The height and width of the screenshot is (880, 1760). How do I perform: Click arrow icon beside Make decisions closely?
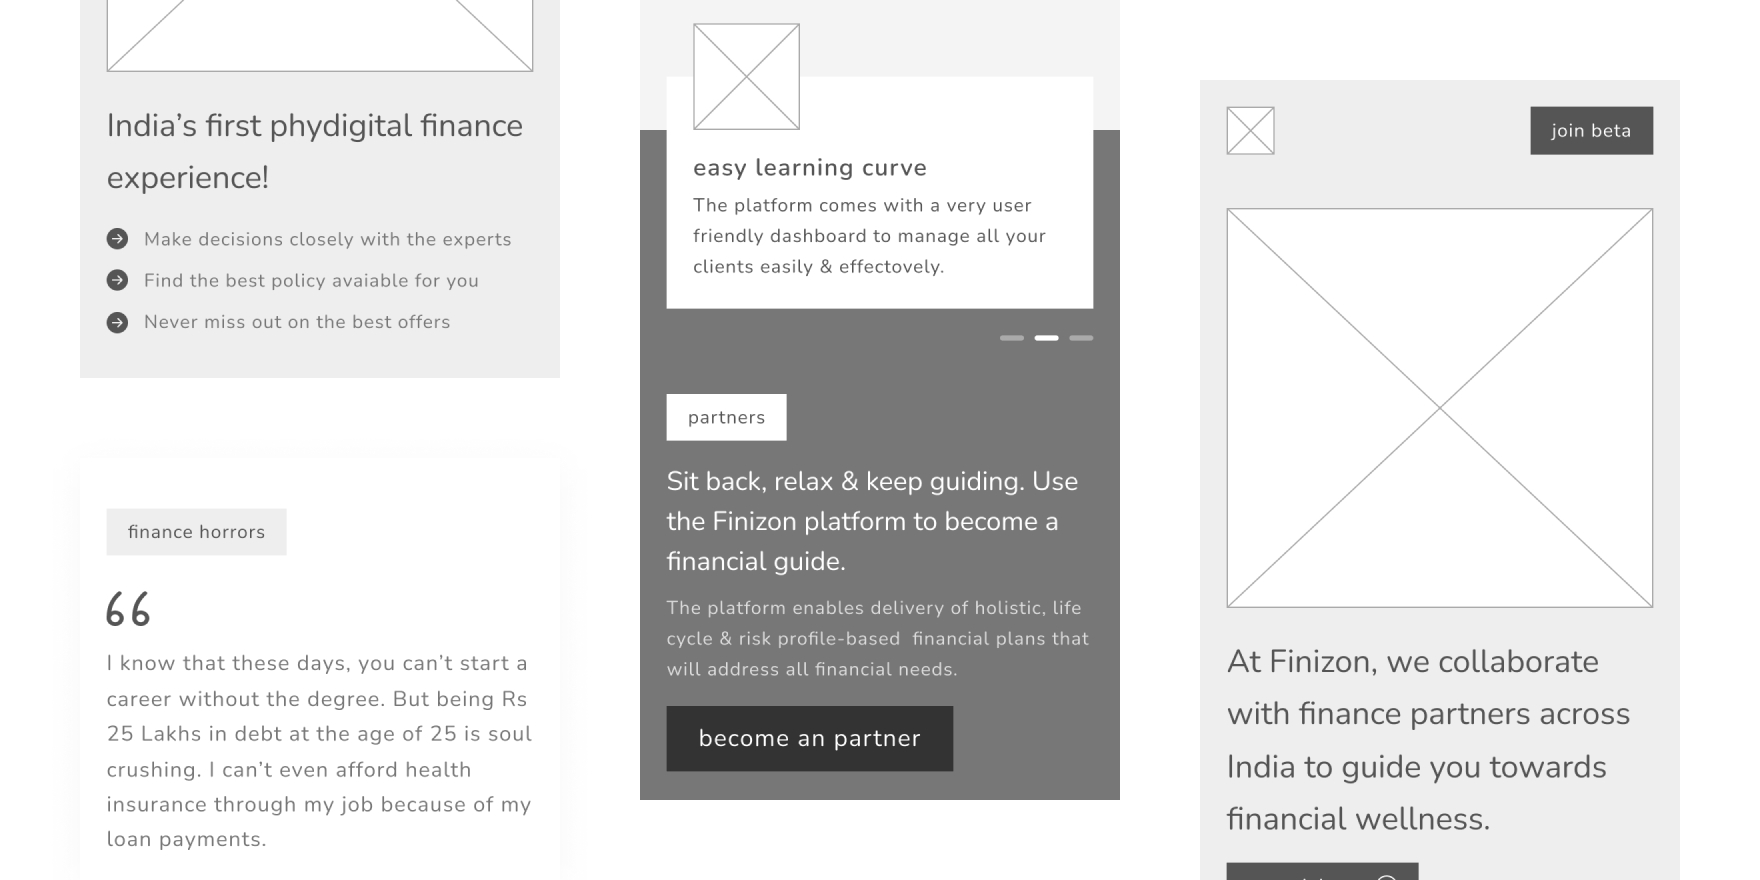(x=117, y=239)
